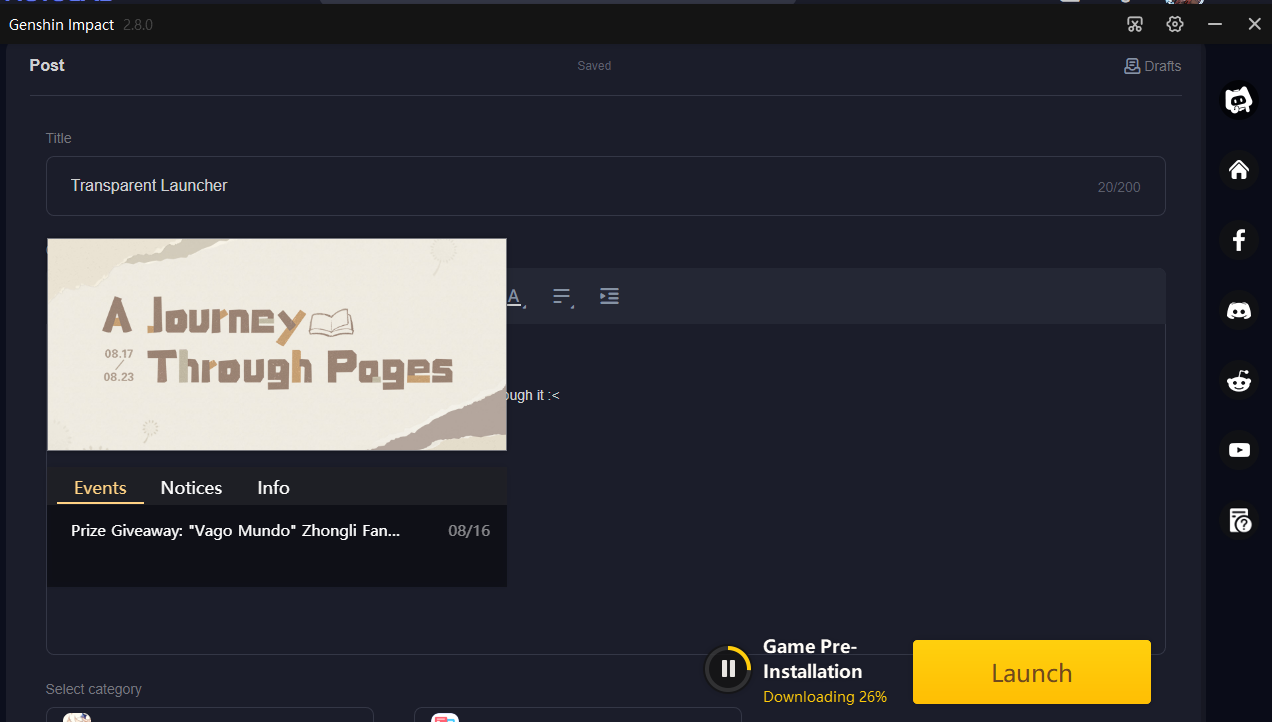
Task: Open launcher settings gear icon
Action: [1175, 24]
